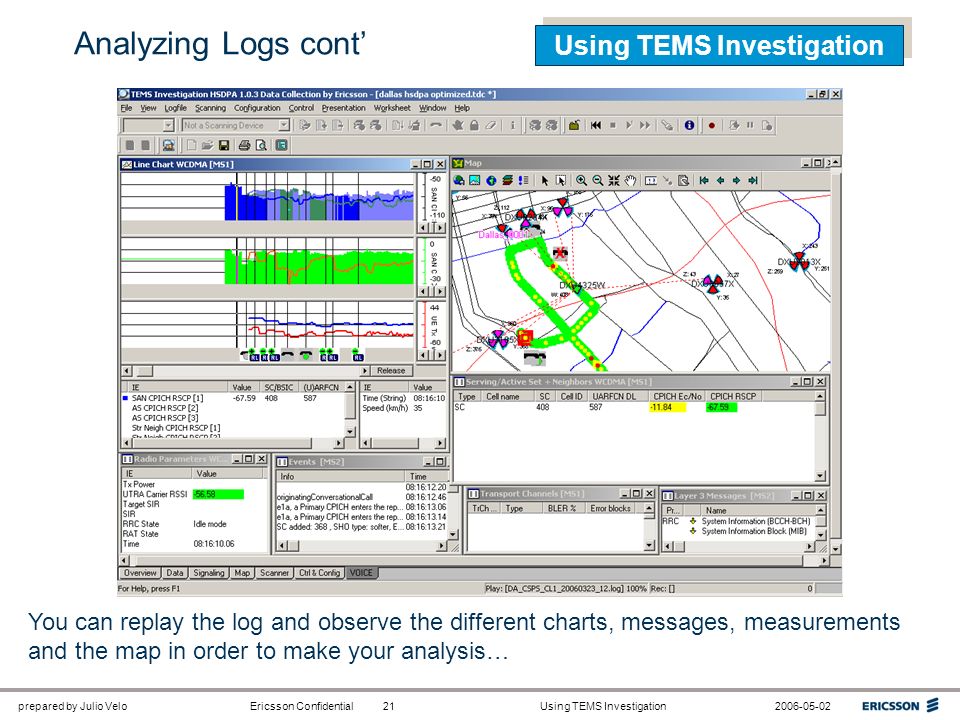Switch to the Data worksheet tab
The width and height of the screenshot is (960, 720).
click(x=174, y=573)
